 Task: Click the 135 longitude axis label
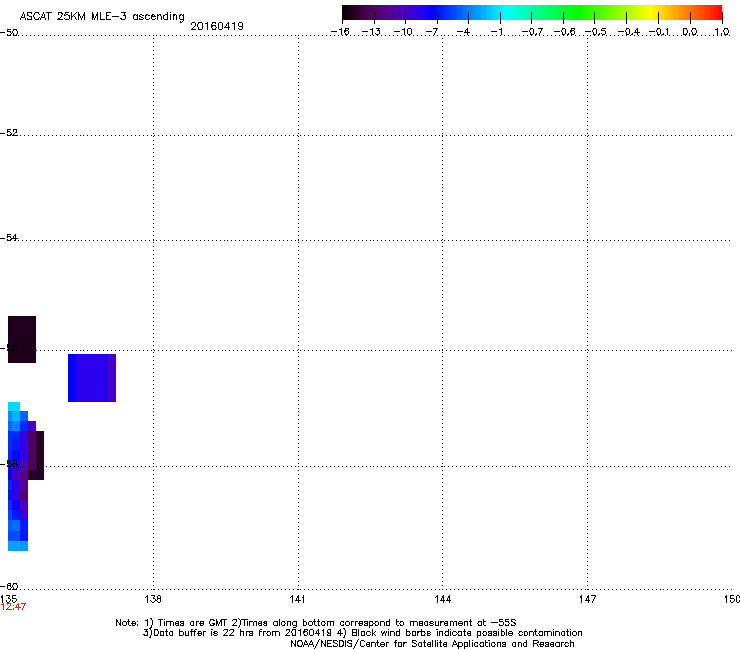[x=8, y=599]
